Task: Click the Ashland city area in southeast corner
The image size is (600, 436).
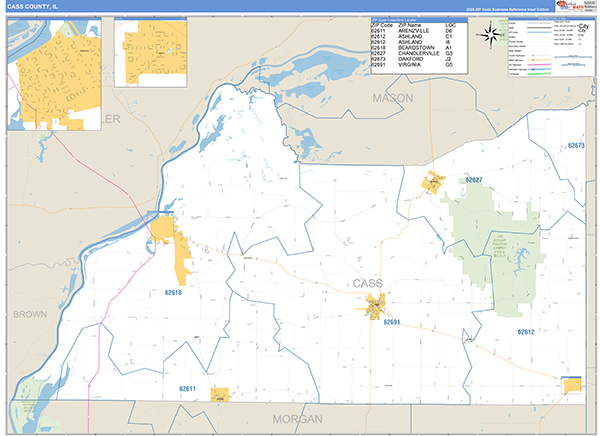Action: pos(572,385)
